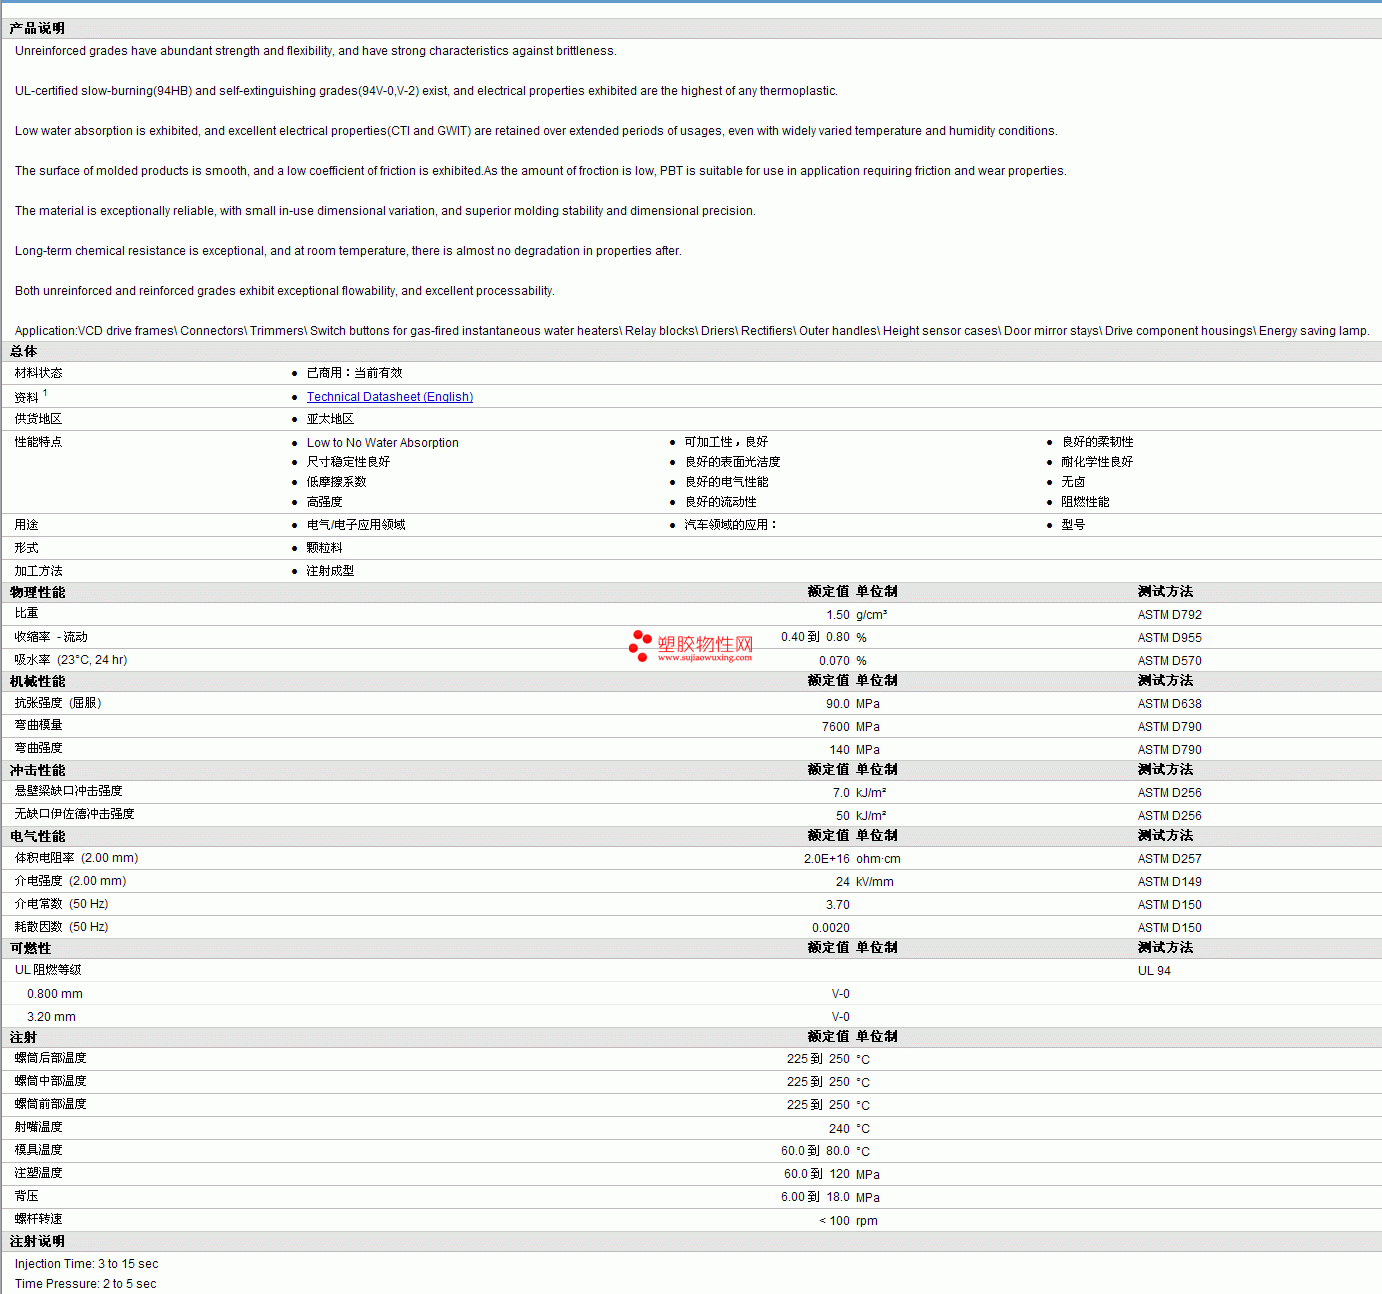Click the 比重 value 1.50
This screenshot has width=1382, height=1294.
[838, 615]
